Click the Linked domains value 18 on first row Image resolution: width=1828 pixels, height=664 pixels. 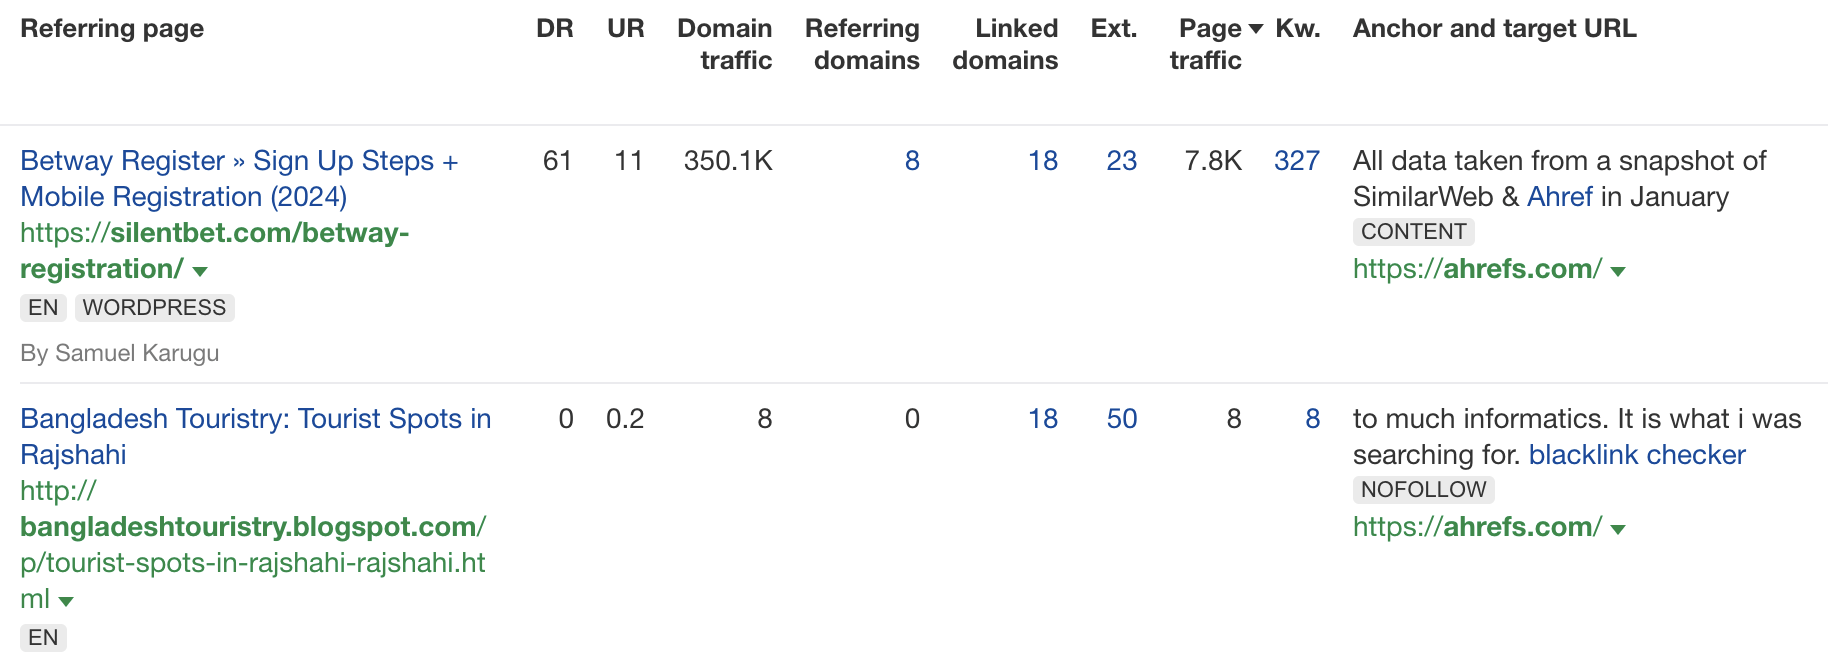tap(1043, 160)
